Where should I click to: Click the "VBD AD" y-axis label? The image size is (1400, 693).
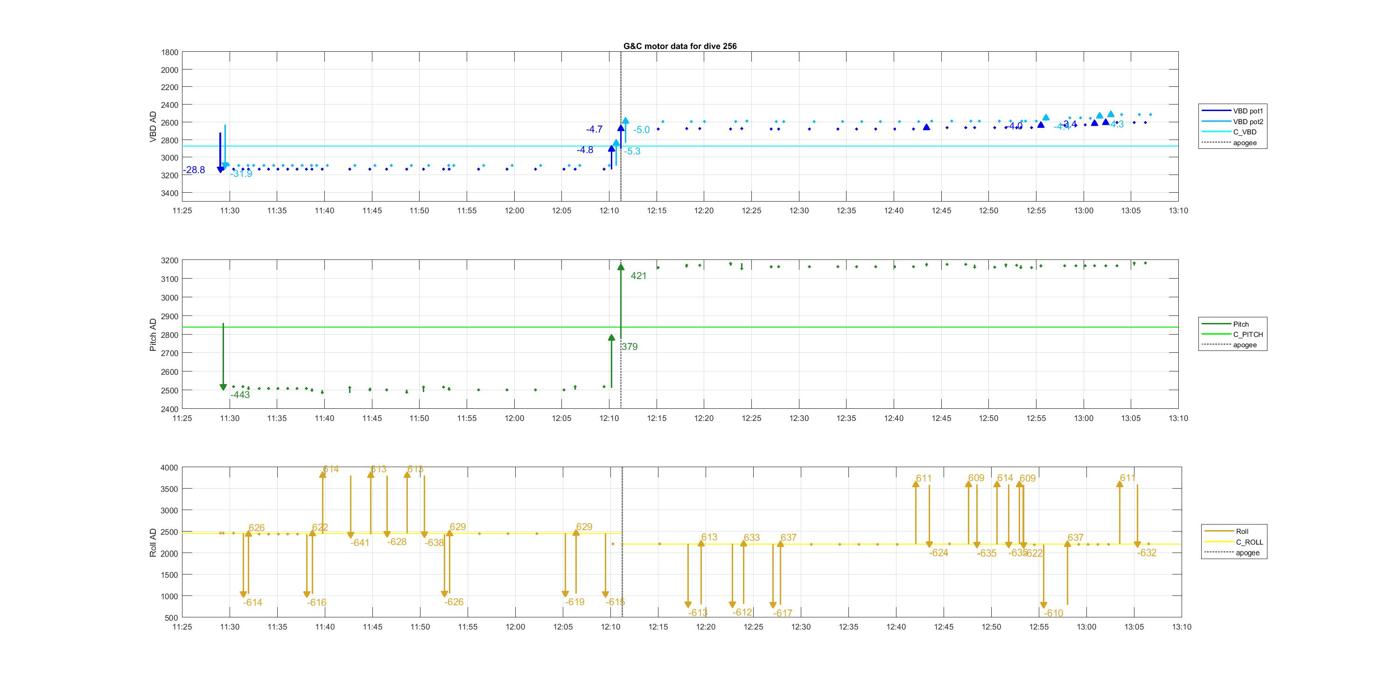154,127
